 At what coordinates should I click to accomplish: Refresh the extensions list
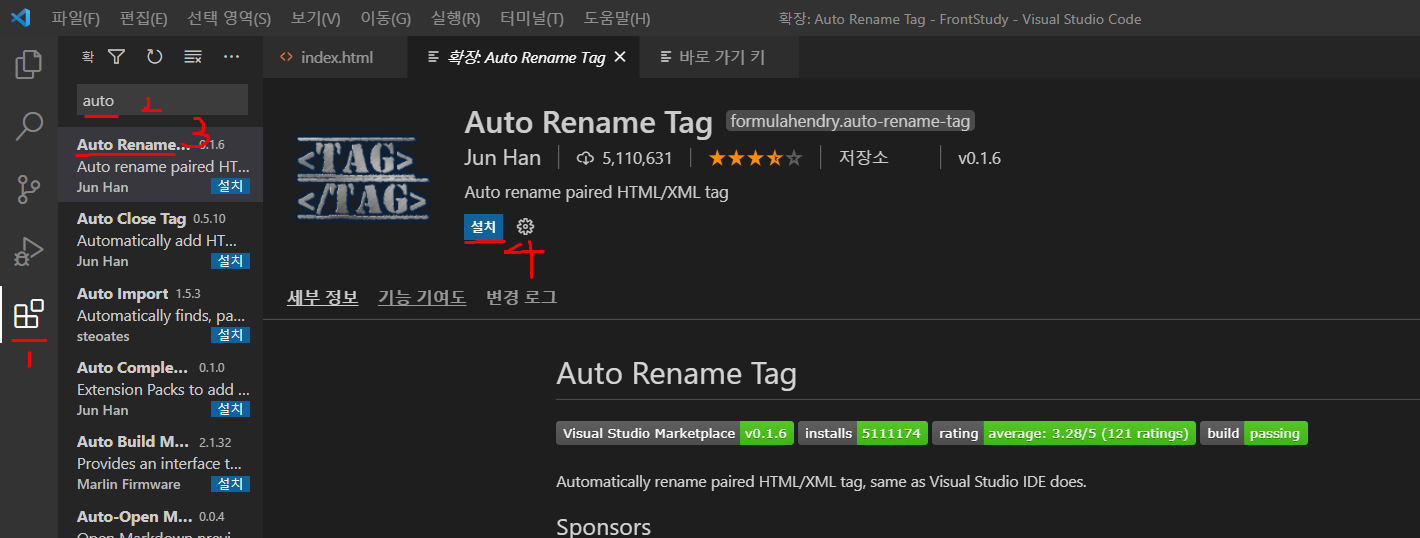click(x=154, y=57)
